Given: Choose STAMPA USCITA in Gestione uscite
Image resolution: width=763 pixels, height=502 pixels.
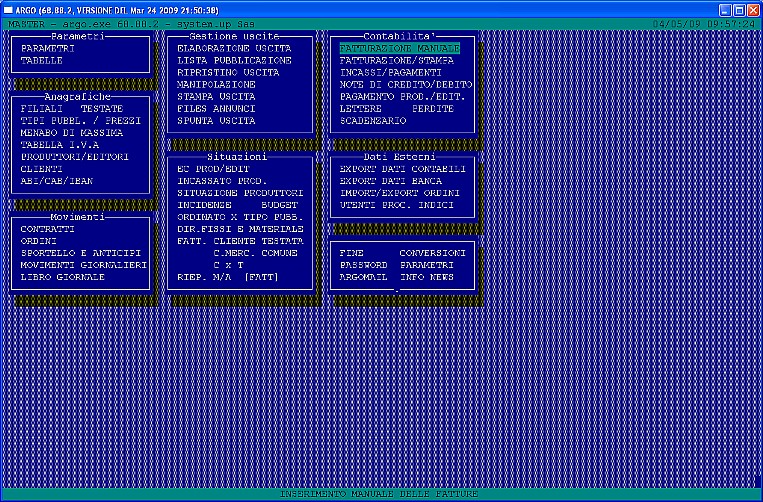Looking at the screenshot, I should [x=215, y=96].
